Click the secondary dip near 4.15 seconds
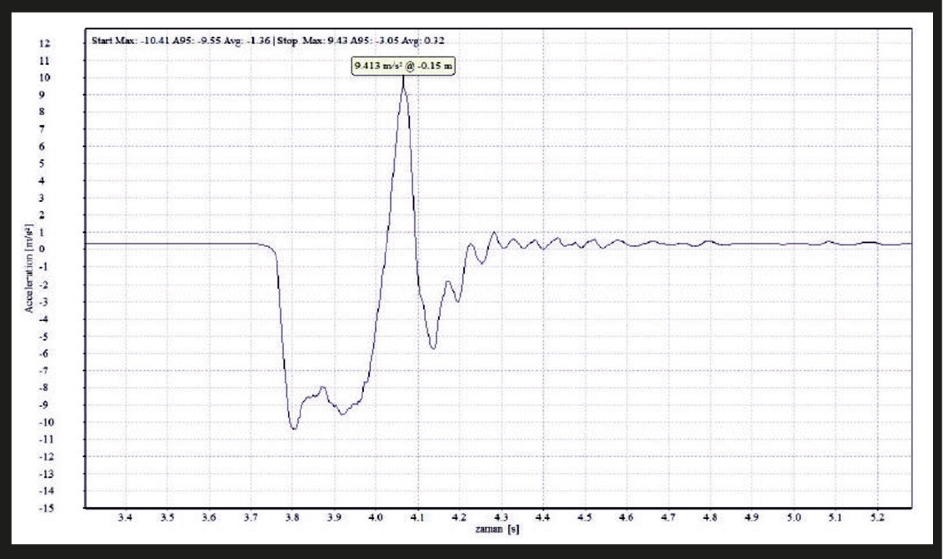The height and width of the screenshot is (559, 943). pos(433,347)
